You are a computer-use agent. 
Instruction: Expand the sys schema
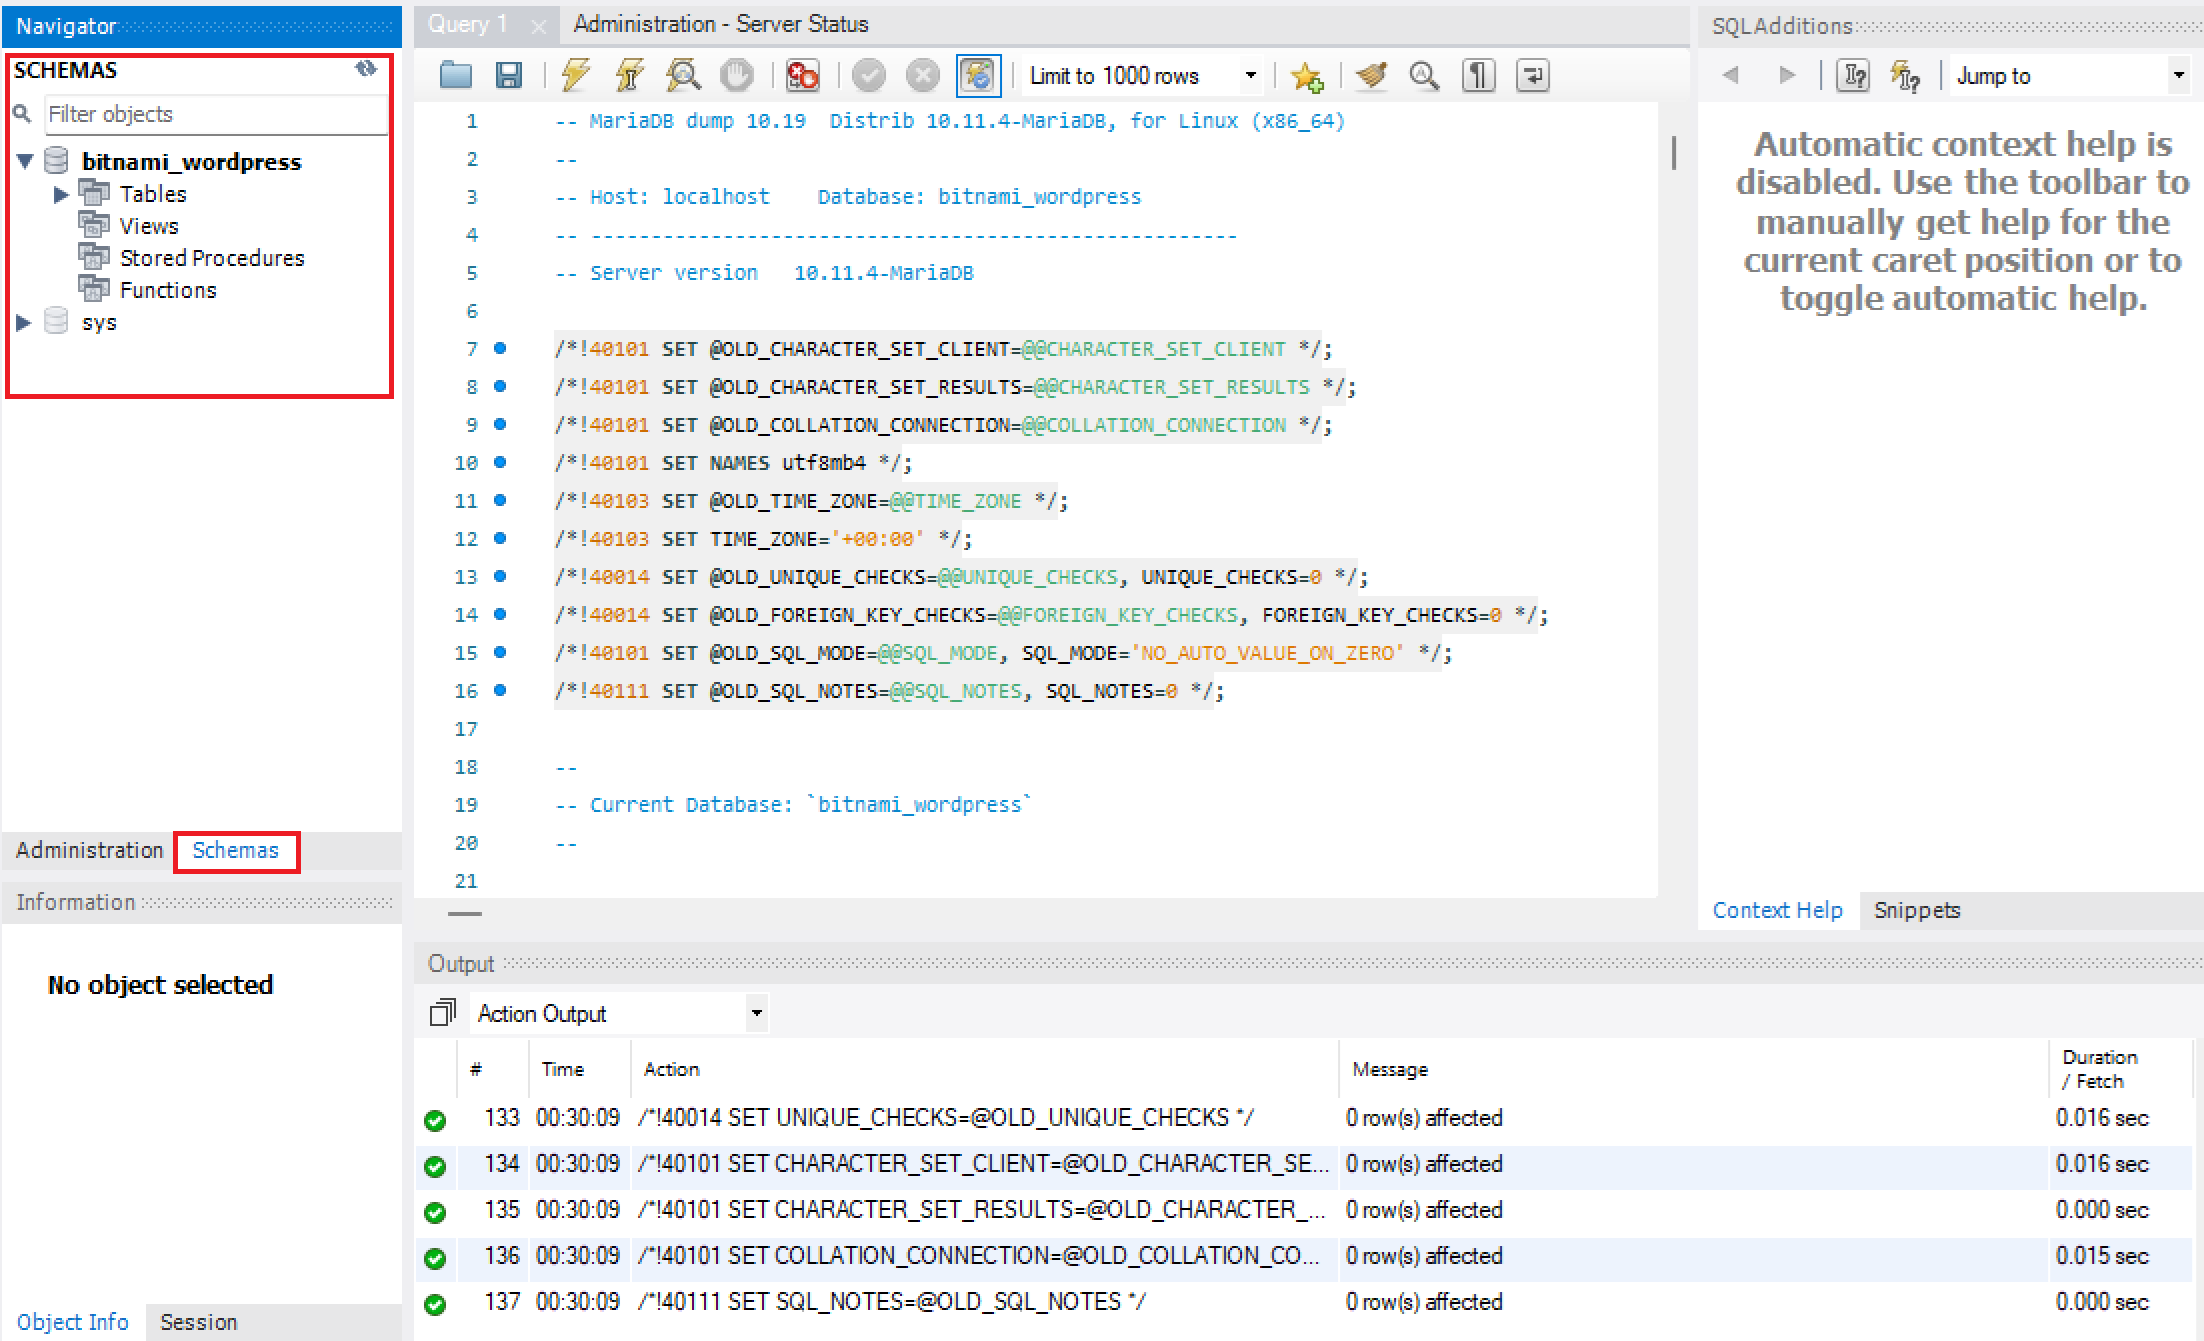[24, 322]
